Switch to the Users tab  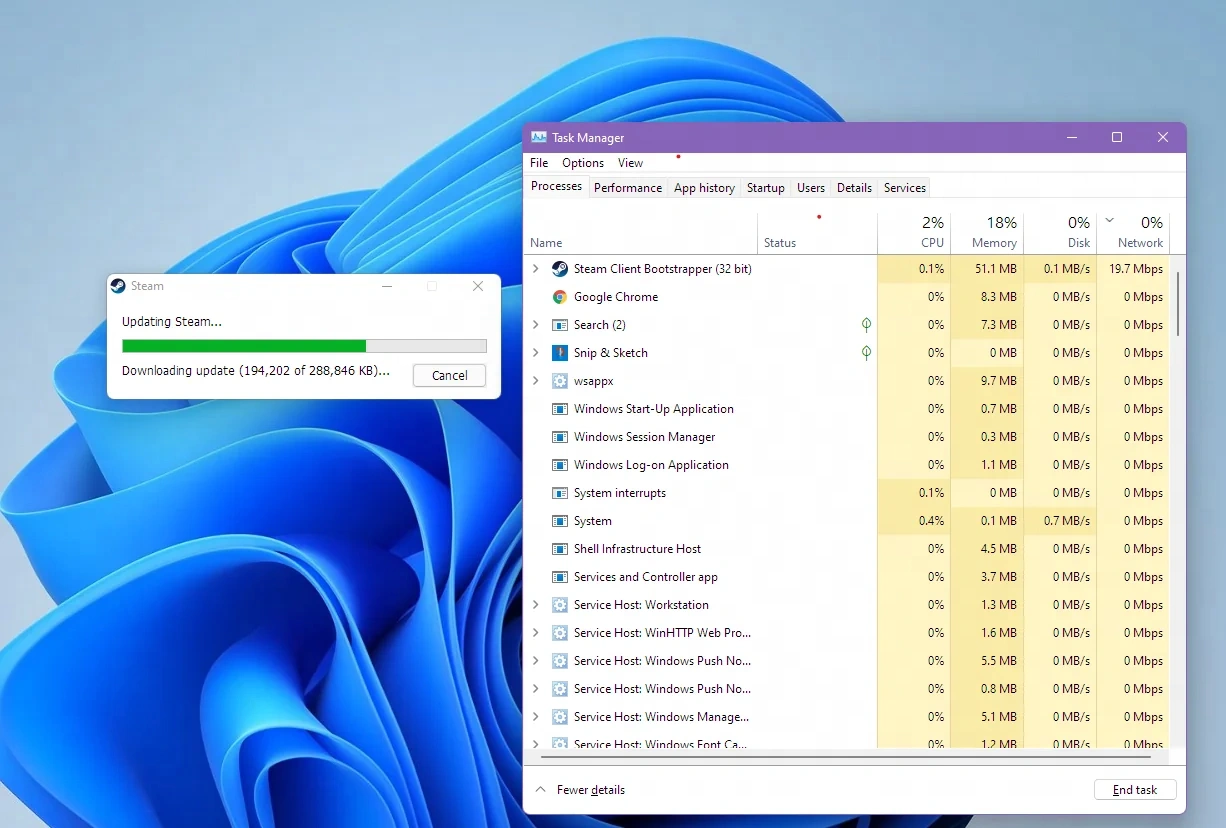pyautogui.click(x=811, y=188)
